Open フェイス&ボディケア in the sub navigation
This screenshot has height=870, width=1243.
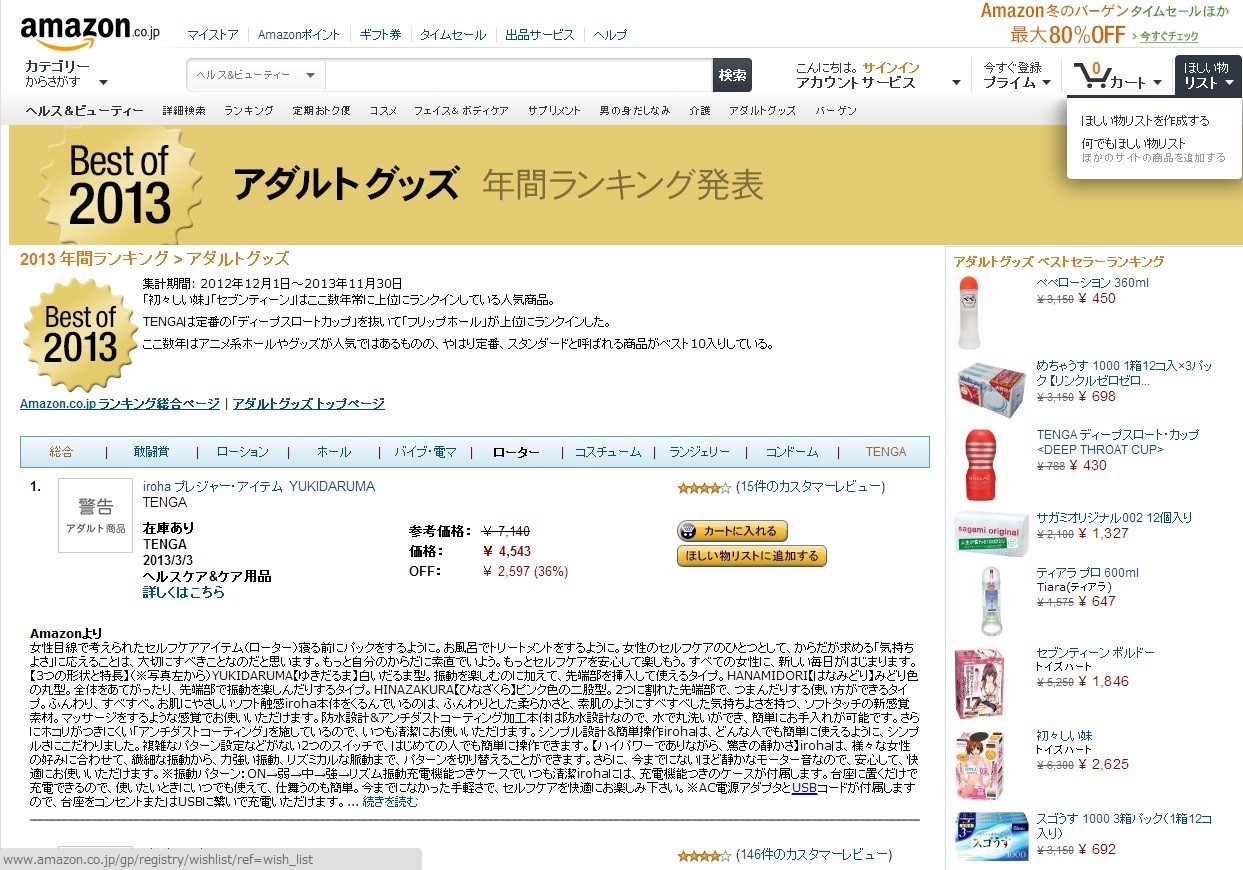tap(461, 111)
